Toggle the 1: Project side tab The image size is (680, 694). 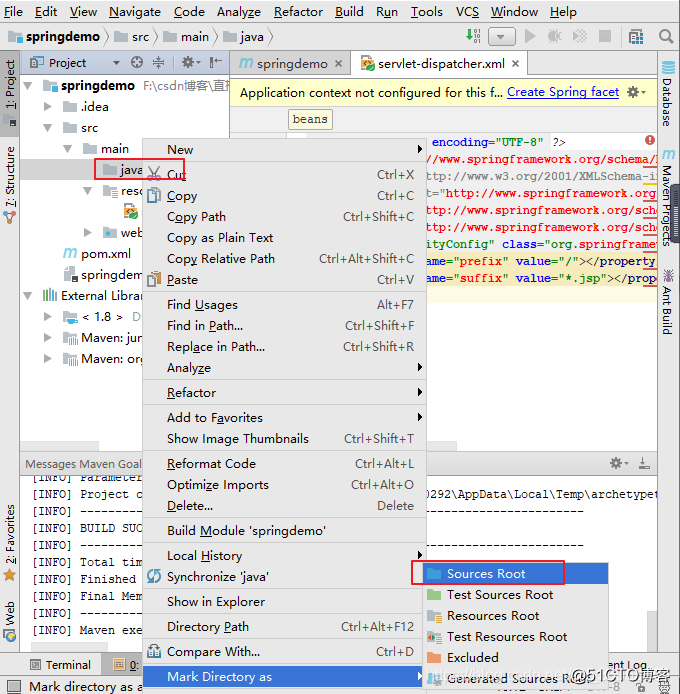click(x=10, y=93)
